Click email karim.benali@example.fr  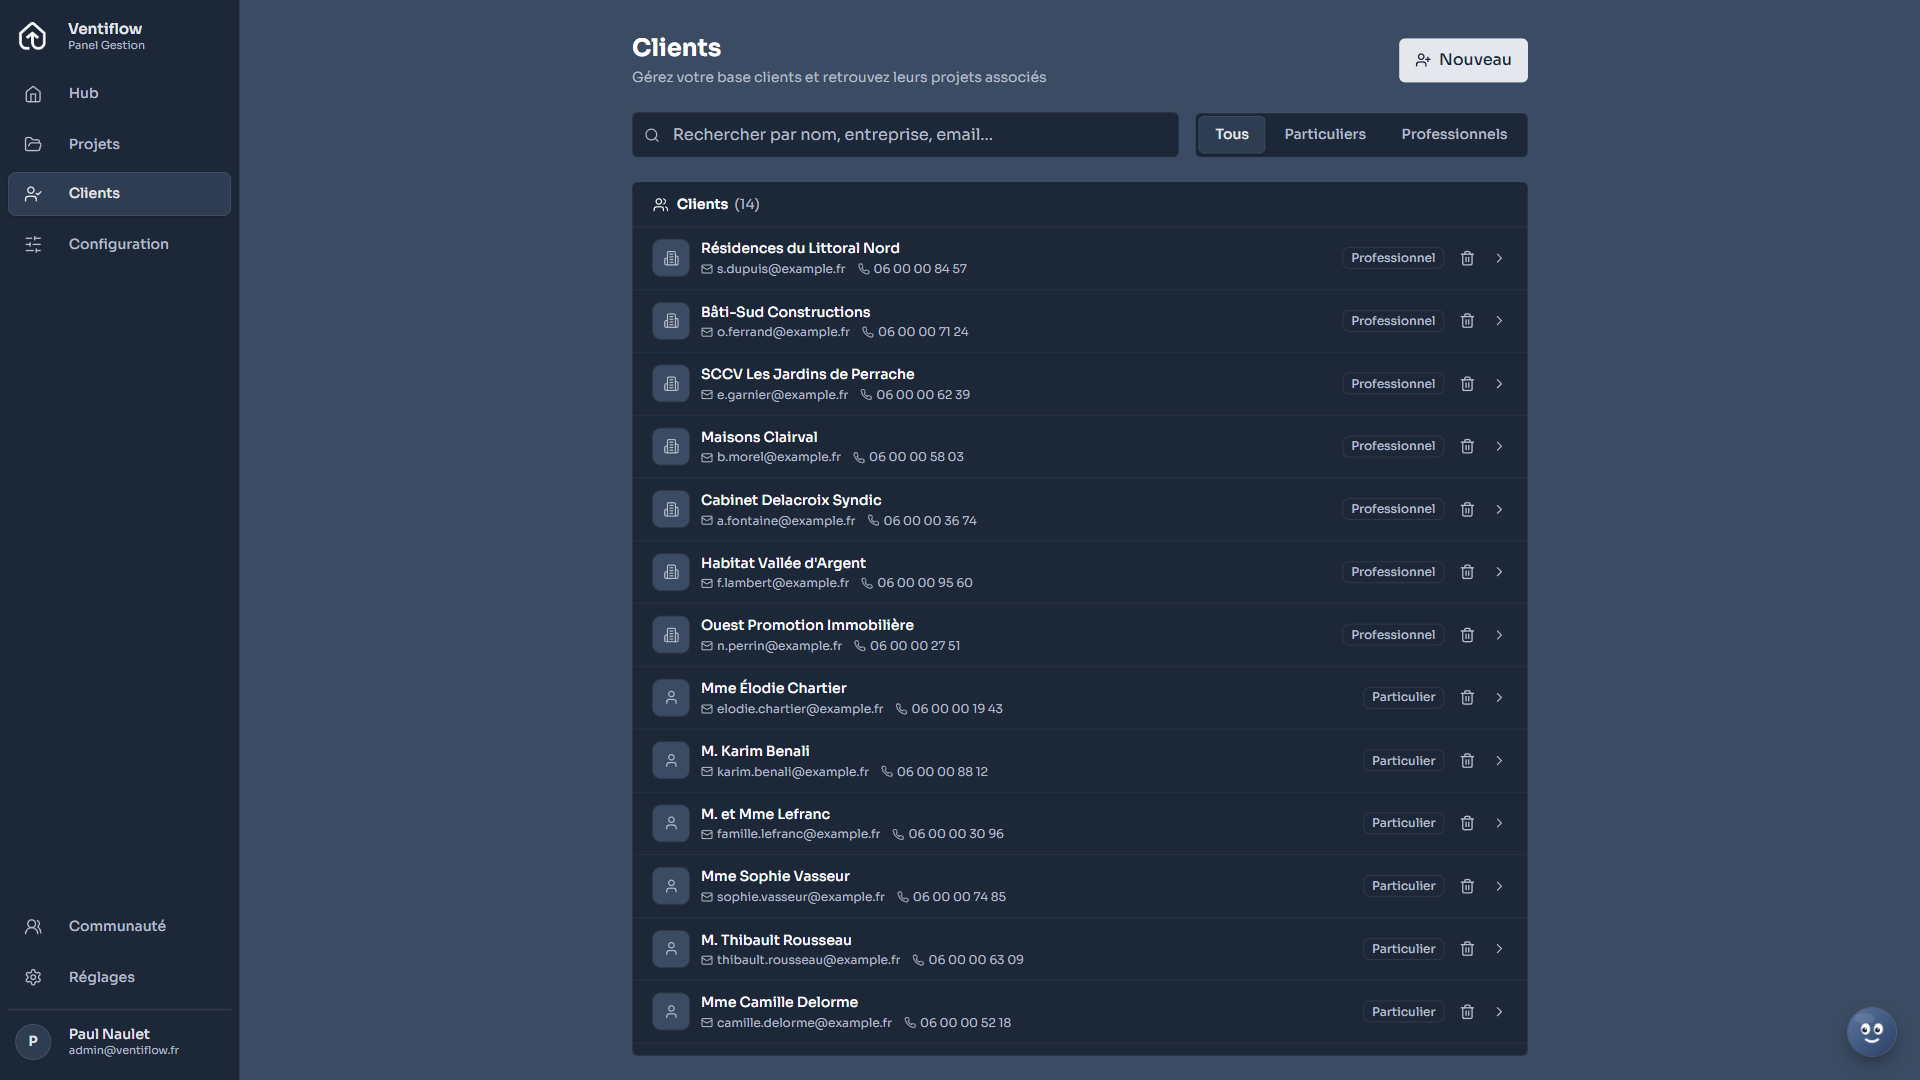tap(793, 772)
